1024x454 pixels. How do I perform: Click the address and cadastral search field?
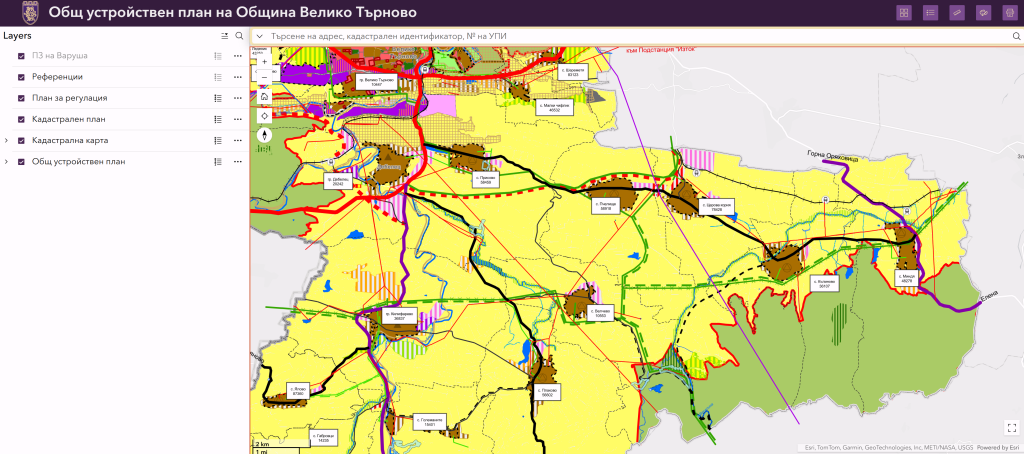[638, 37]
